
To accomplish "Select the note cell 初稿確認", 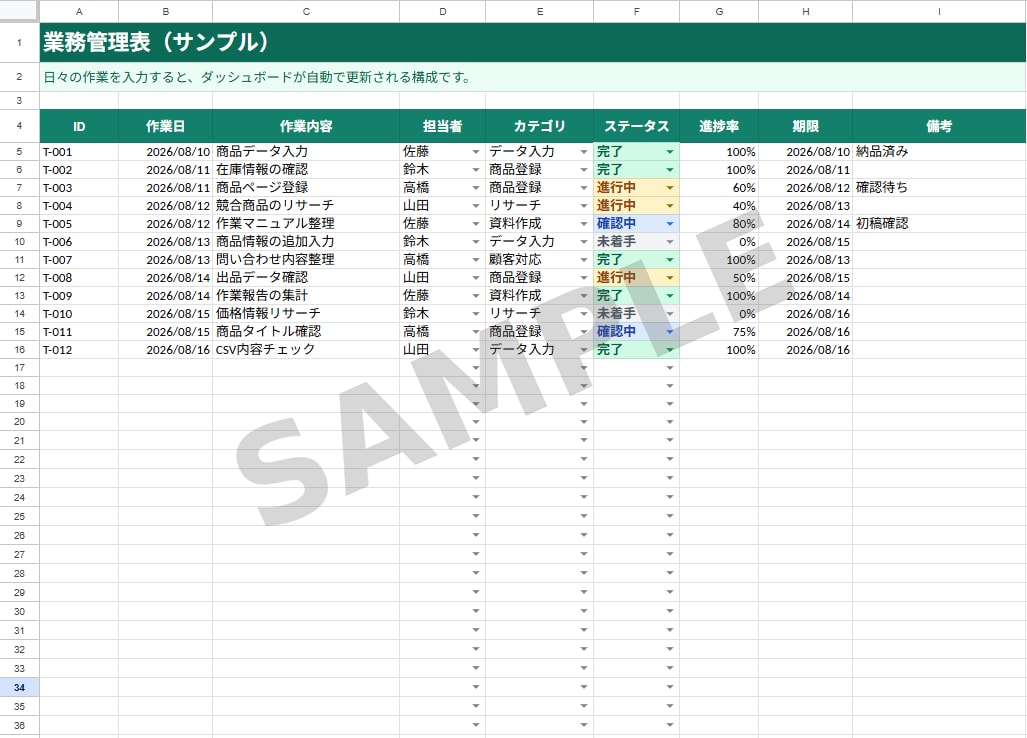I will coord(939,224).
